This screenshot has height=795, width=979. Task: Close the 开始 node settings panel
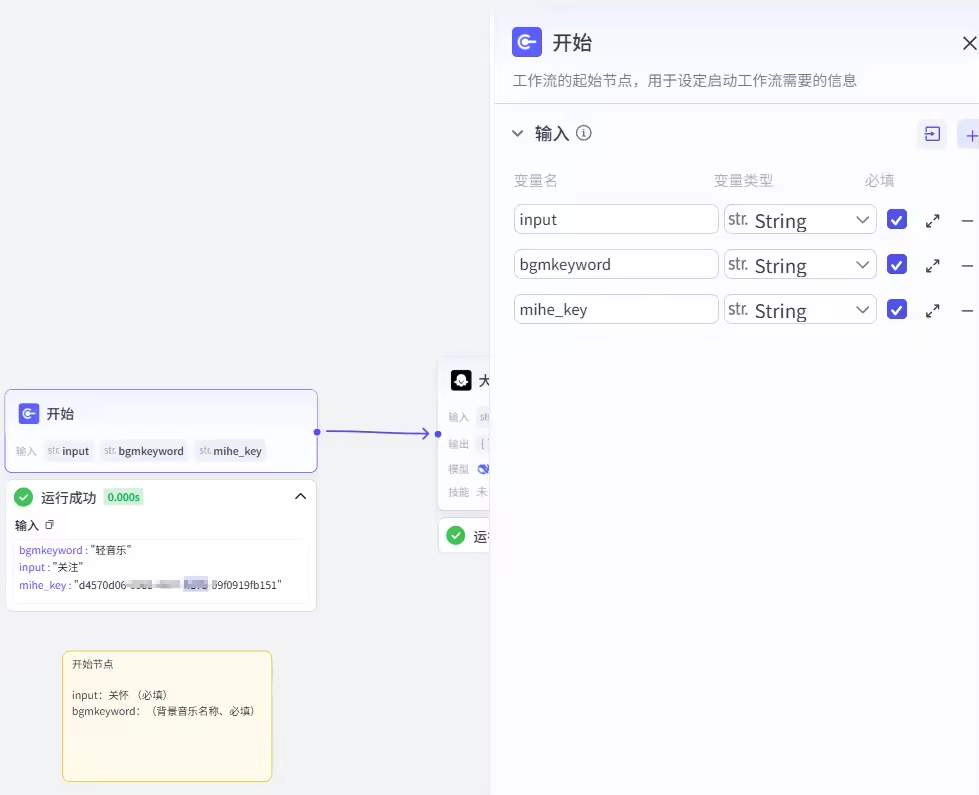pyautogui.click(x=968, y=43)
